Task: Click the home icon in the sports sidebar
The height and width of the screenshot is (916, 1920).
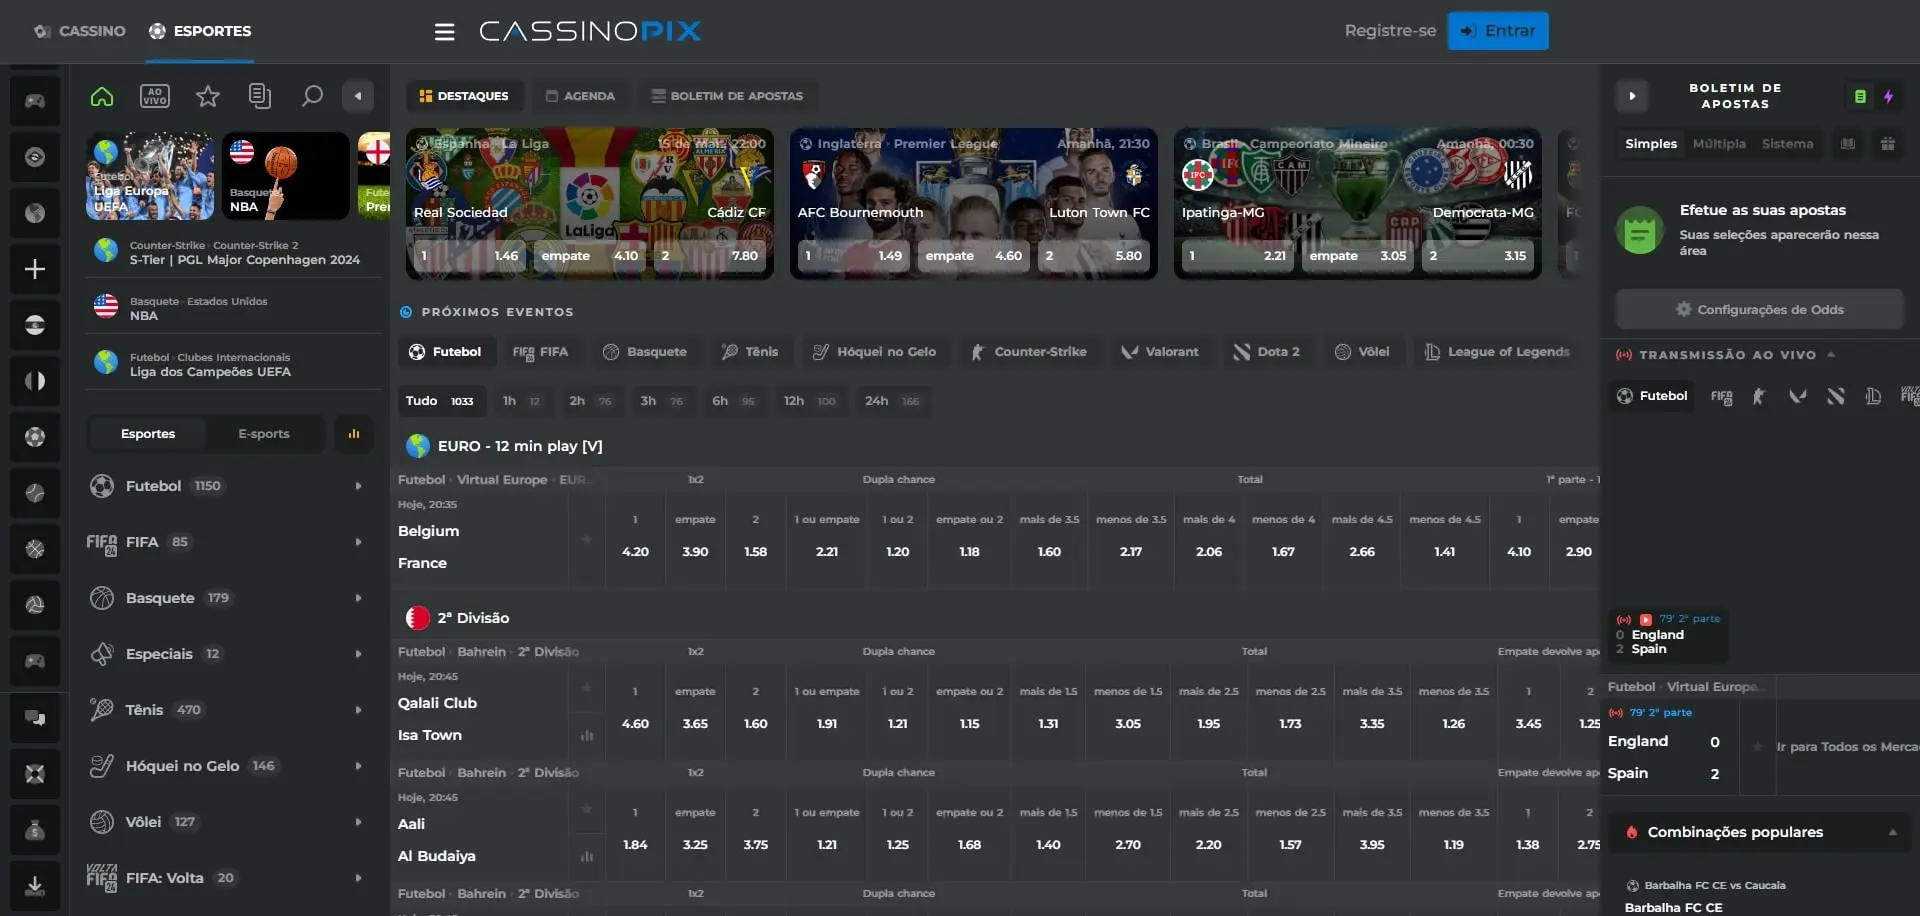Action: [x=101, y=95]
